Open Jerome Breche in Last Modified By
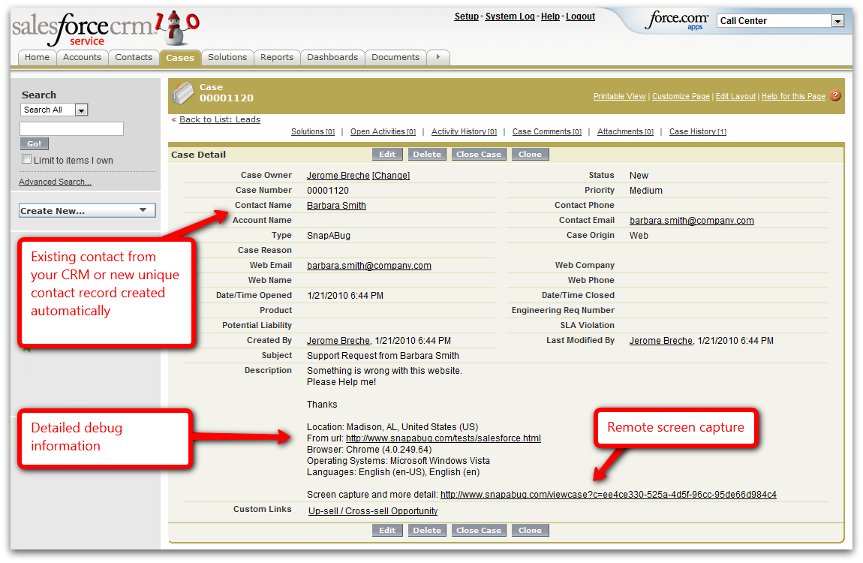Screen dimensions: 863x563 661,341
